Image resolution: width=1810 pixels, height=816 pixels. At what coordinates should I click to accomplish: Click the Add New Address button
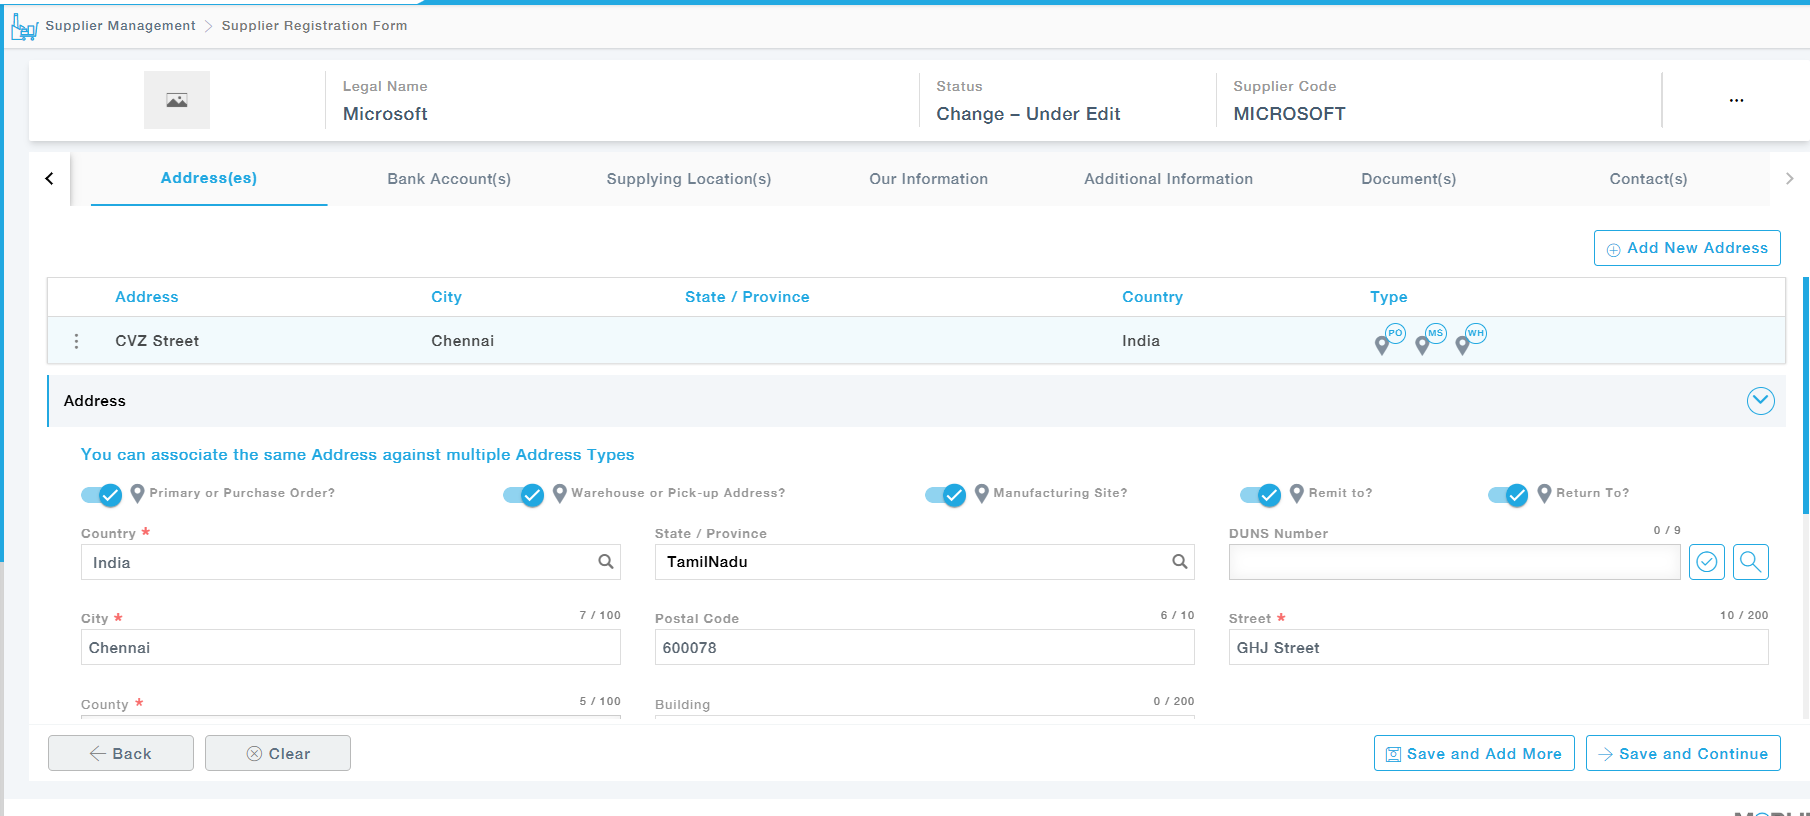1686,248
